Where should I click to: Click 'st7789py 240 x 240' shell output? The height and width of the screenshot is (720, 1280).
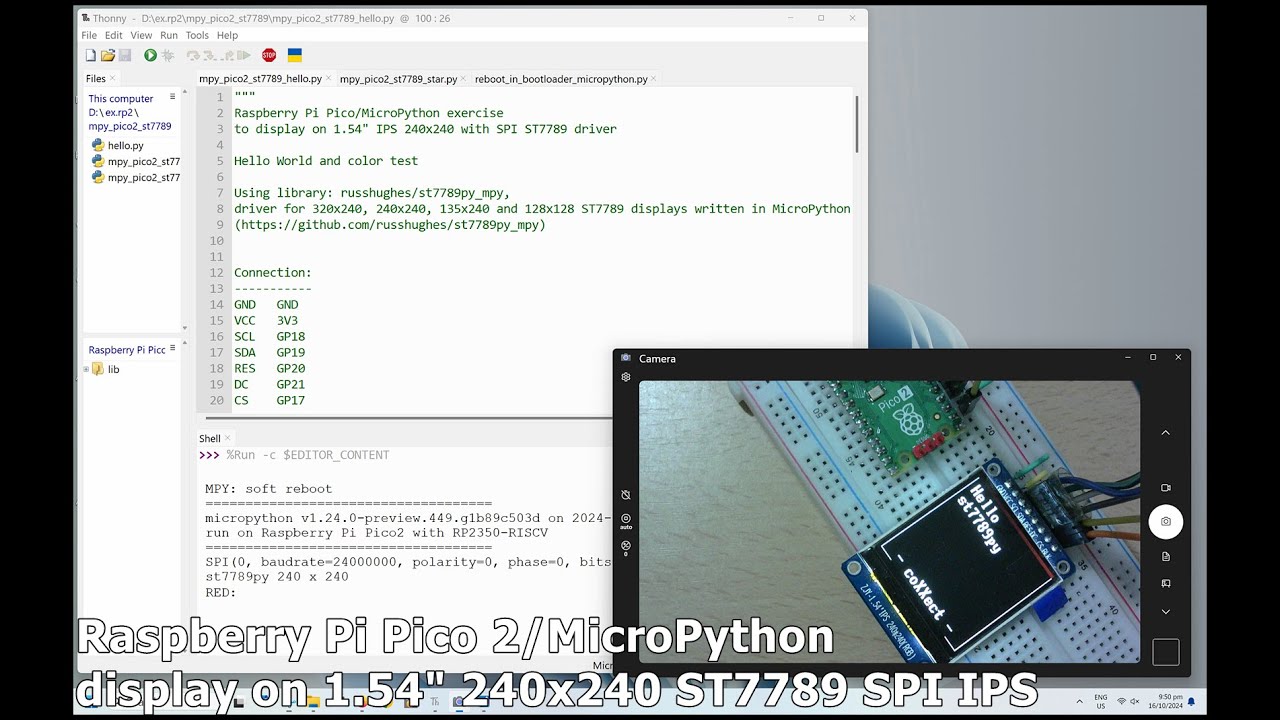(x=277, y=577)
